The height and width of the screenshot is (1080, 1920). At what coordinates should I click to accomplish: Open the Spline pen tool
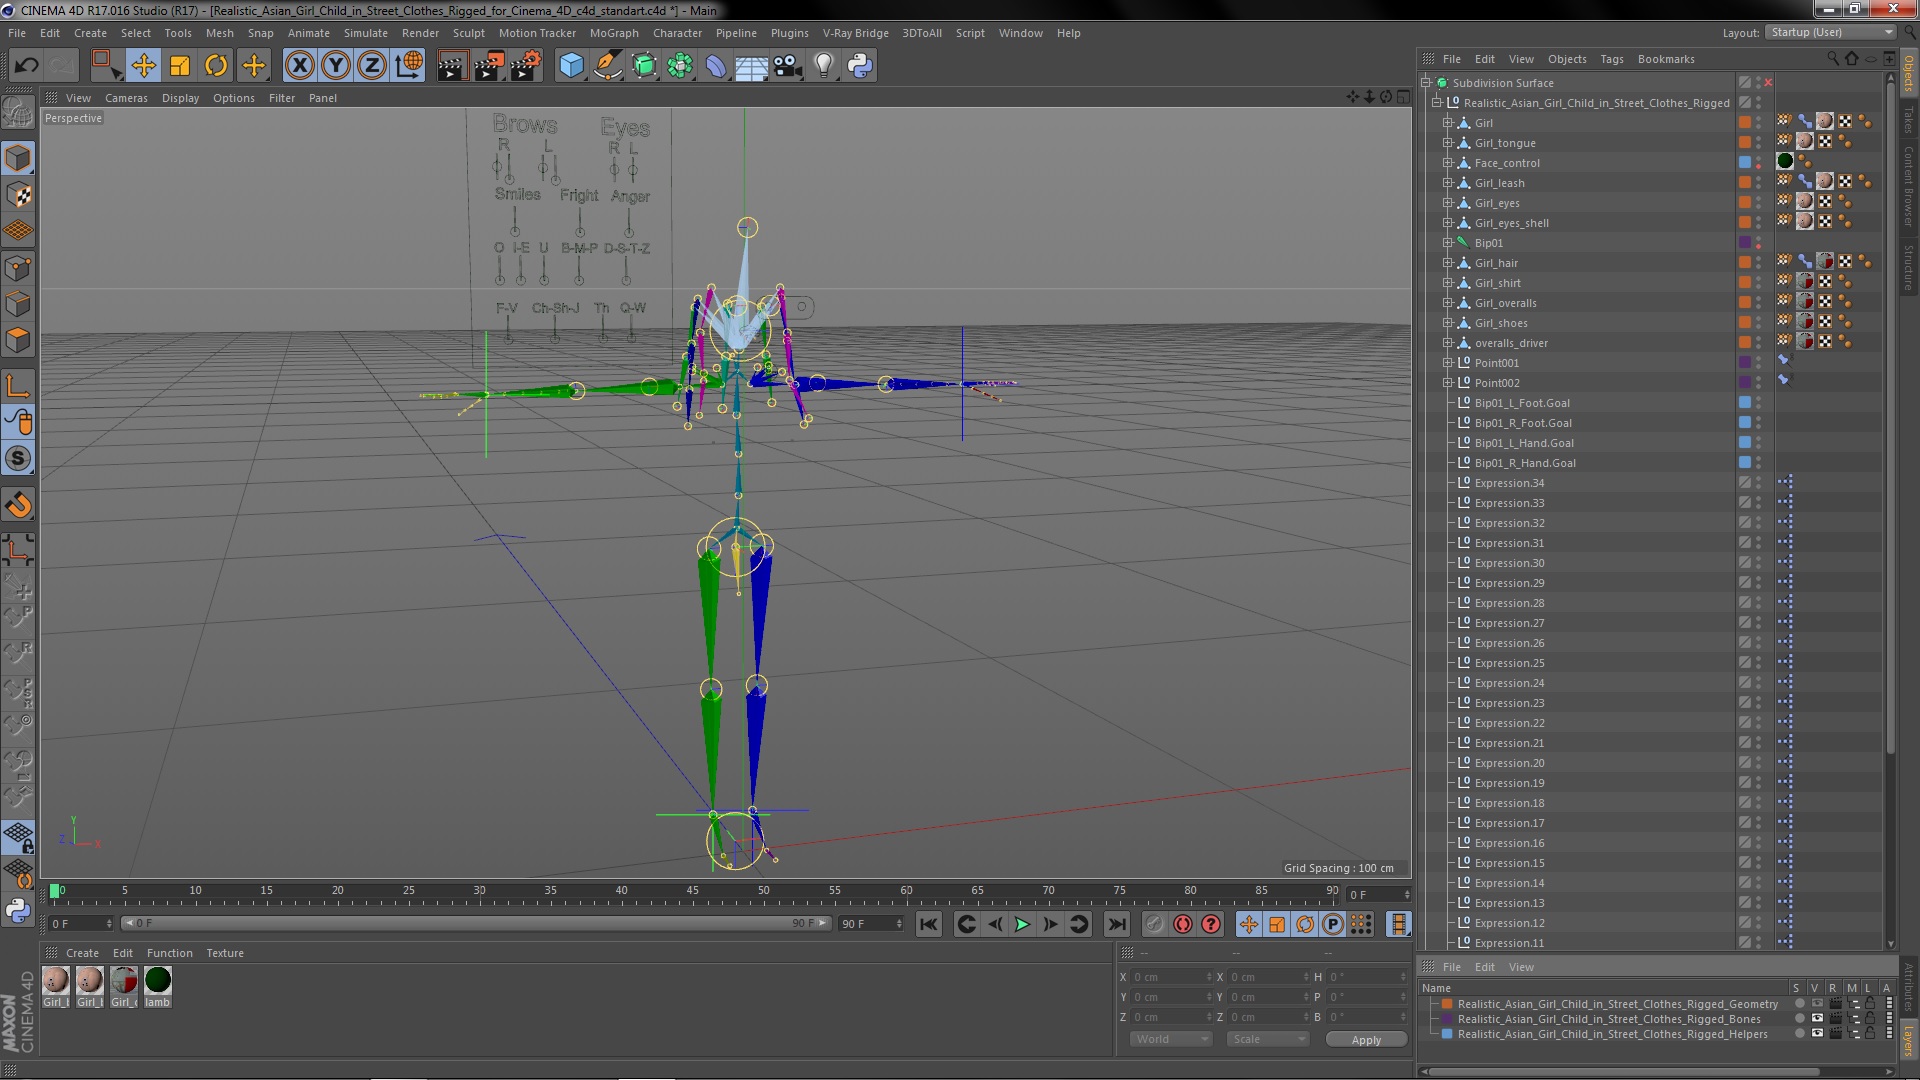607,66
